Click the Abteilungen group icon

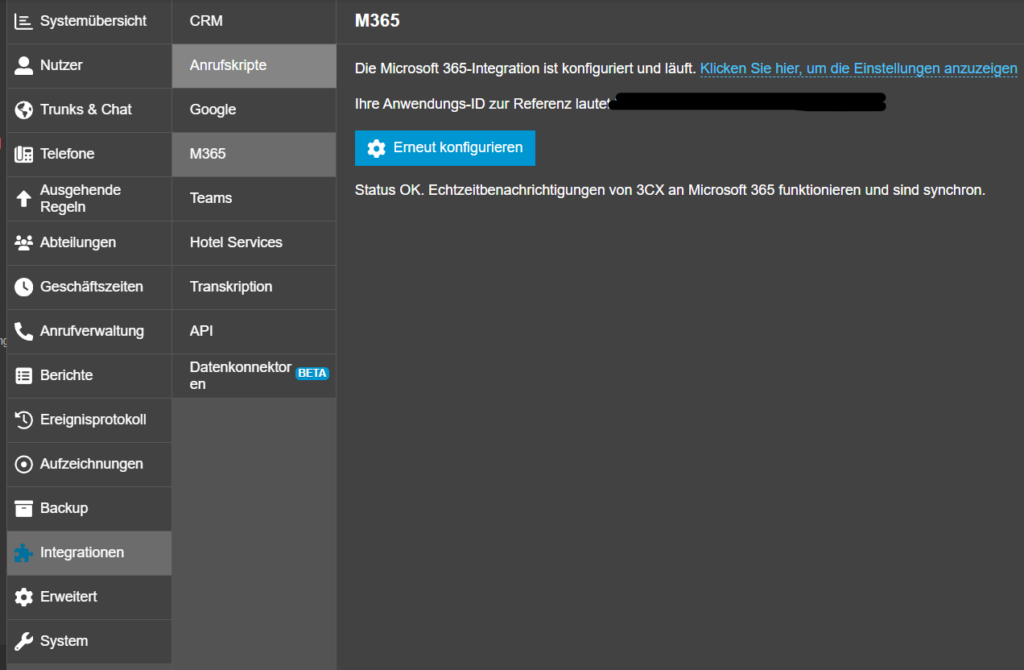[x=24, y=243]
